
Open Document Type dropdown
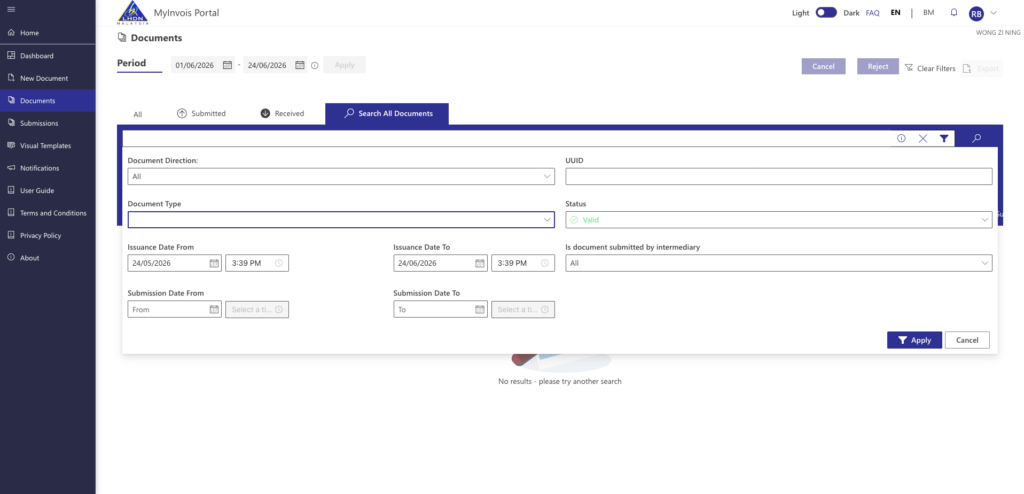click(x=341, y=220)
